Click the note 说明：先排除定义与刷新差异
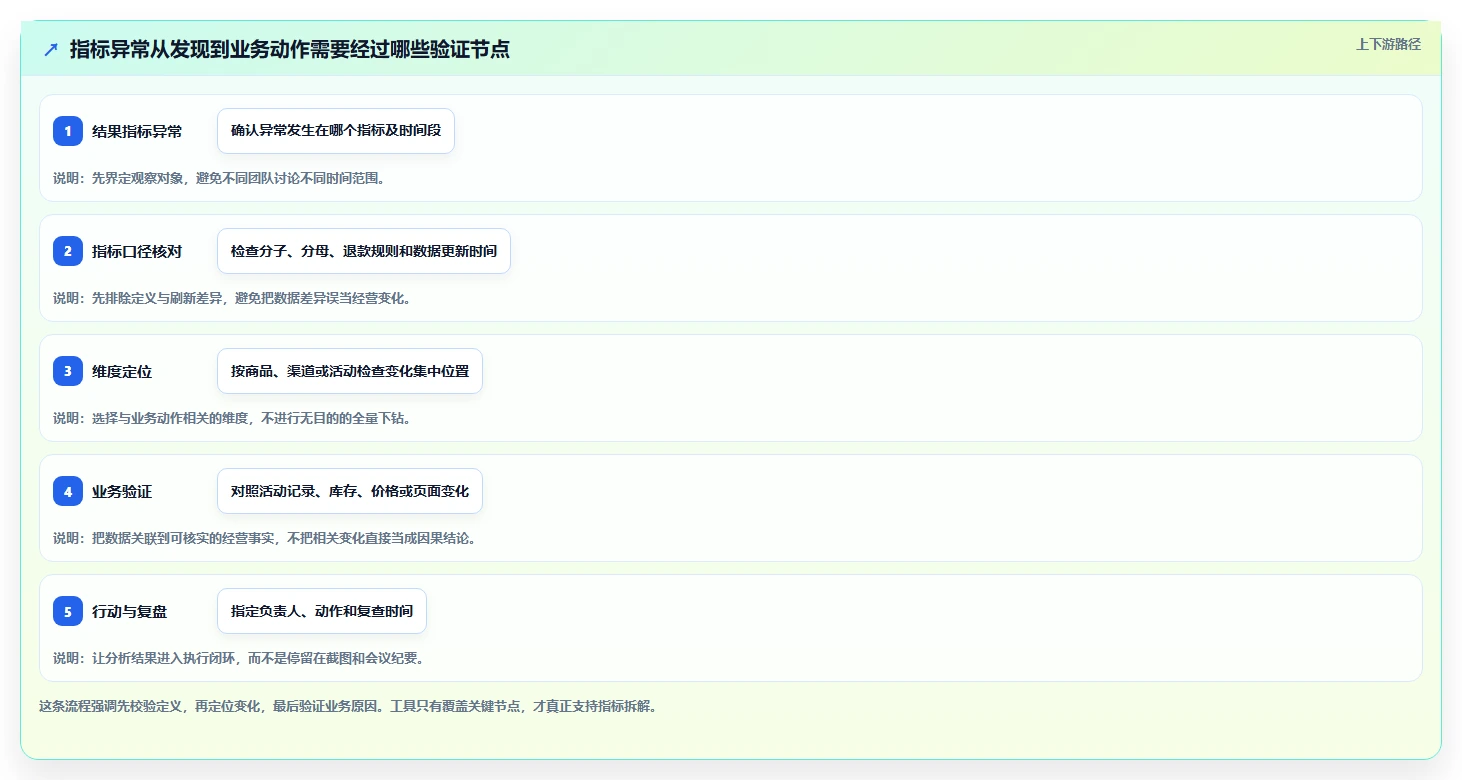 (x=232, y=298)
